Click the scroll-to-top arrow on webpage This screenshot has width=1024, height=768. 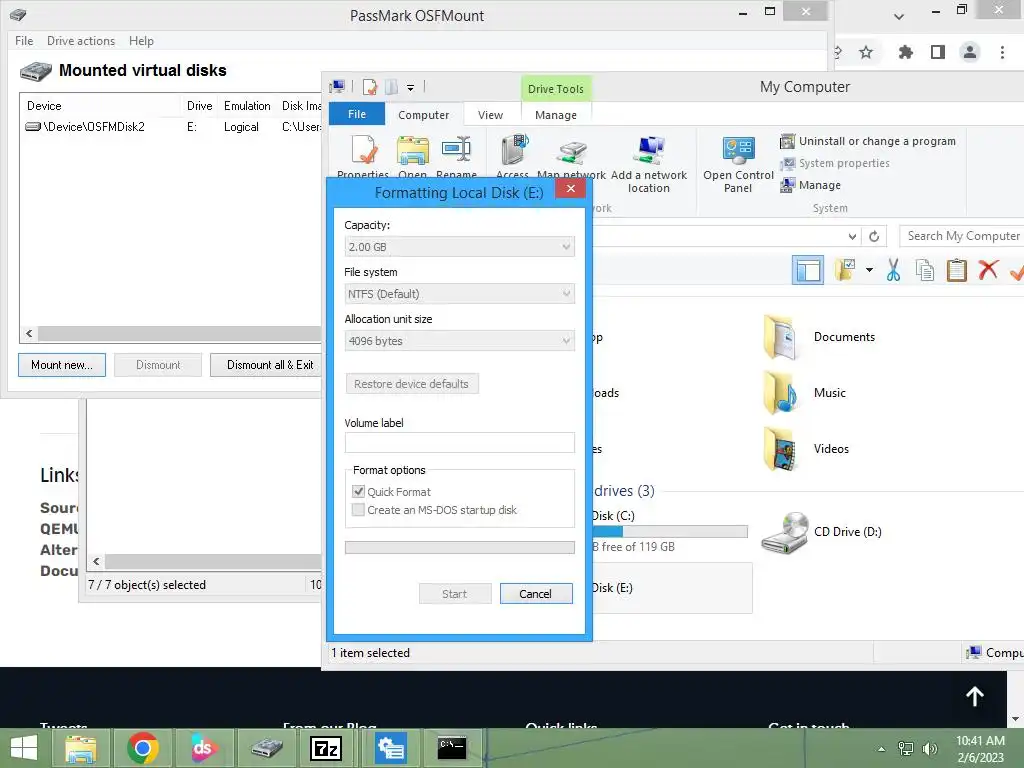pos(975,696)
